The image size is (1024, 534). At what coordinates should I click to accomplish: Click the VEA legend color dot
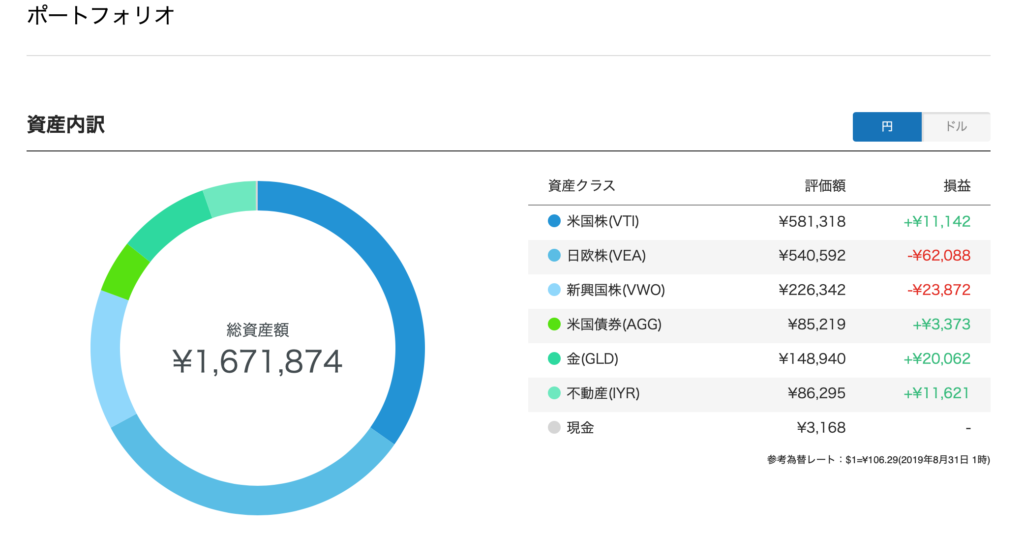coord(554,256)
